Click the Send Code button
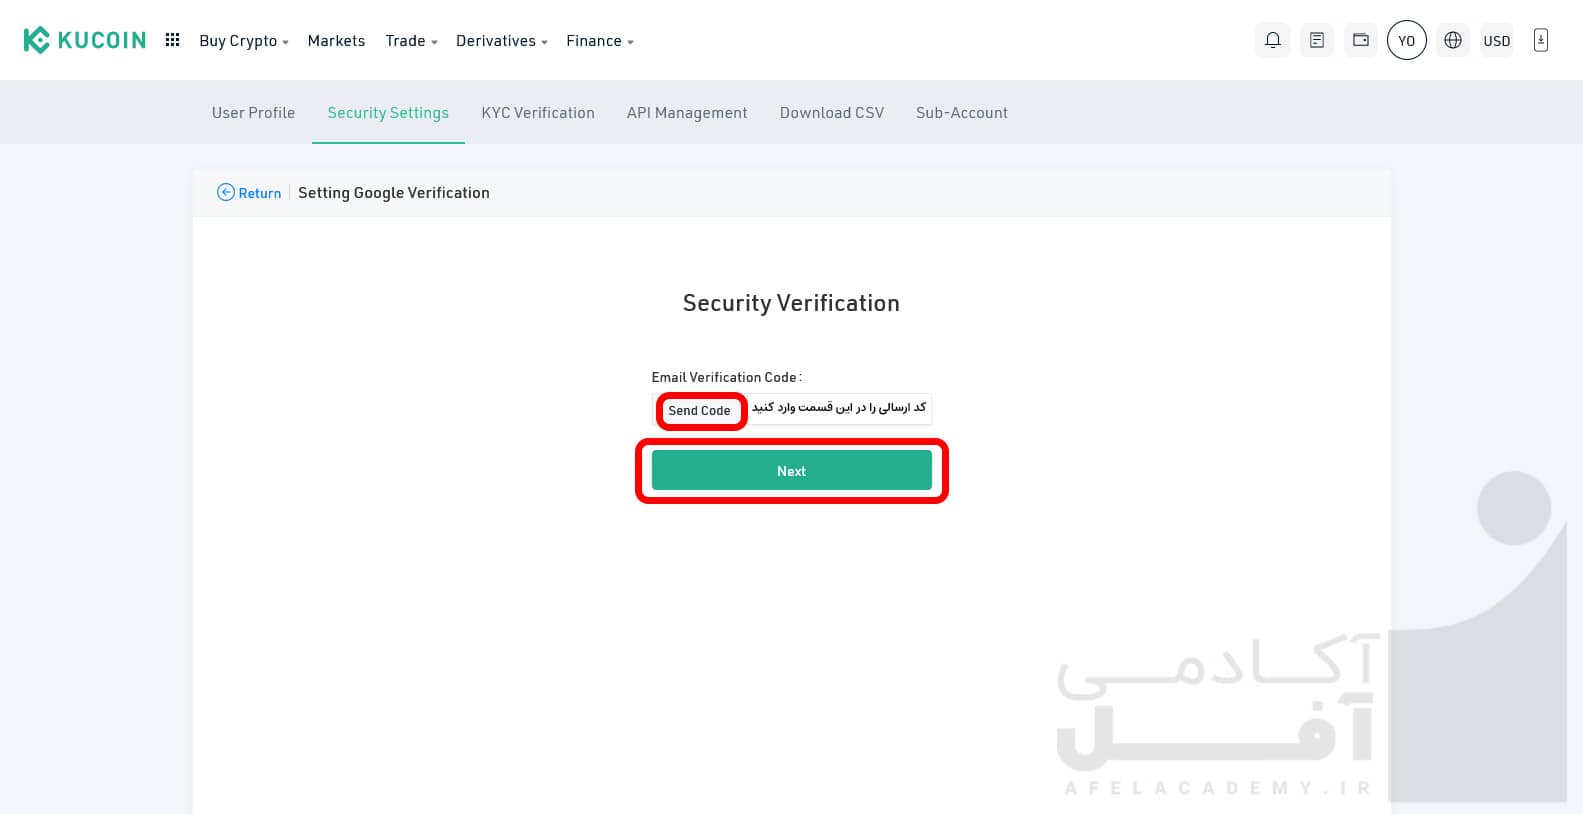Image resolution: width=1583 pixels, height=814 pixels. pos(700,411)
